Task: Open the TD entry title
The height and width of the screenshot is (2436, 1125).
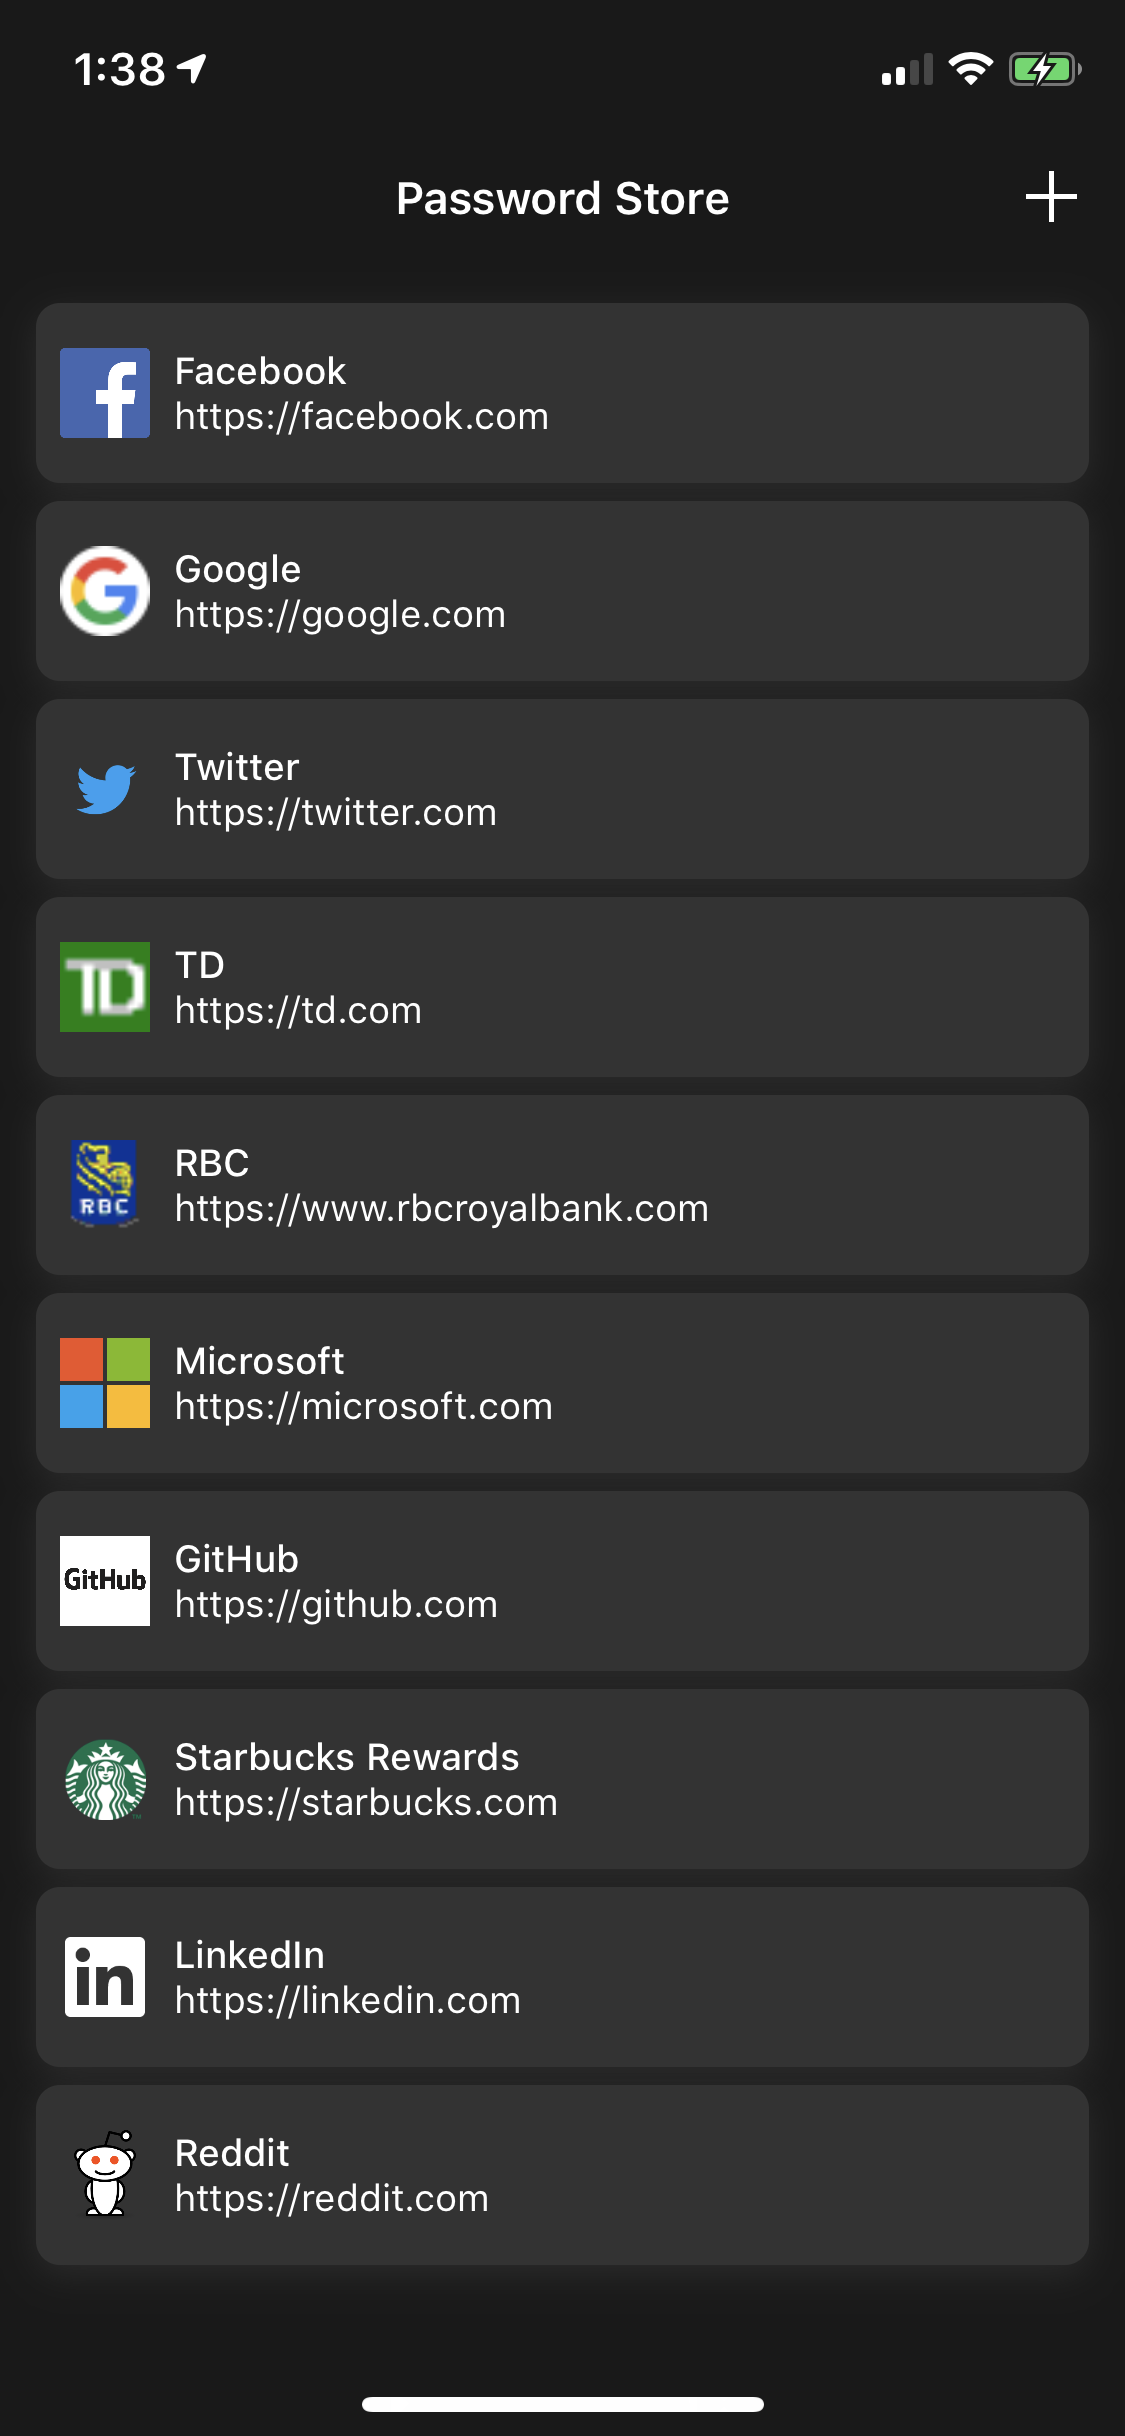Action: [200, 965]
